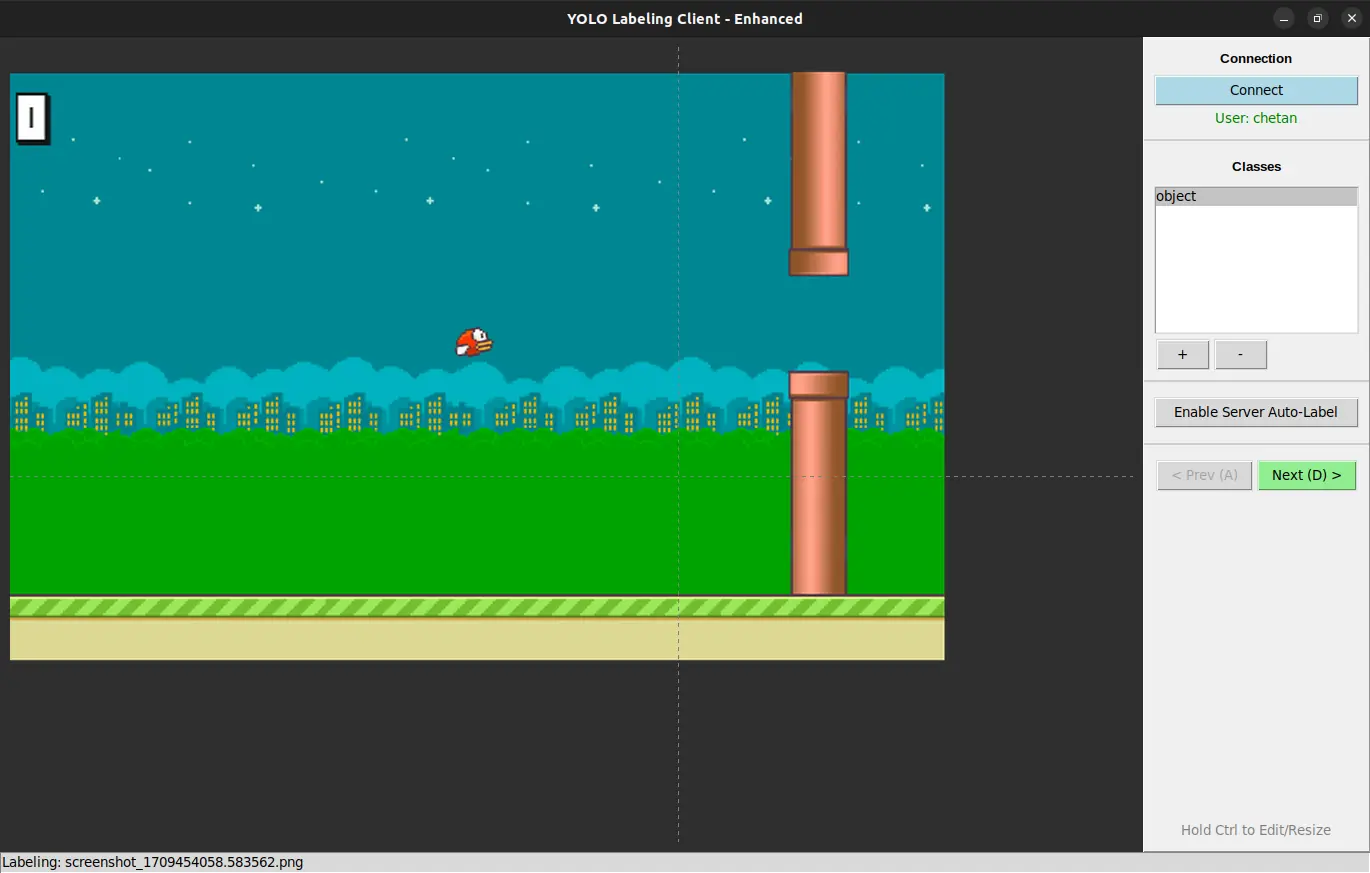This screenshot has width=1370, height=873.
Task: Remove class using the minus button
Action: click(1241, 355)
